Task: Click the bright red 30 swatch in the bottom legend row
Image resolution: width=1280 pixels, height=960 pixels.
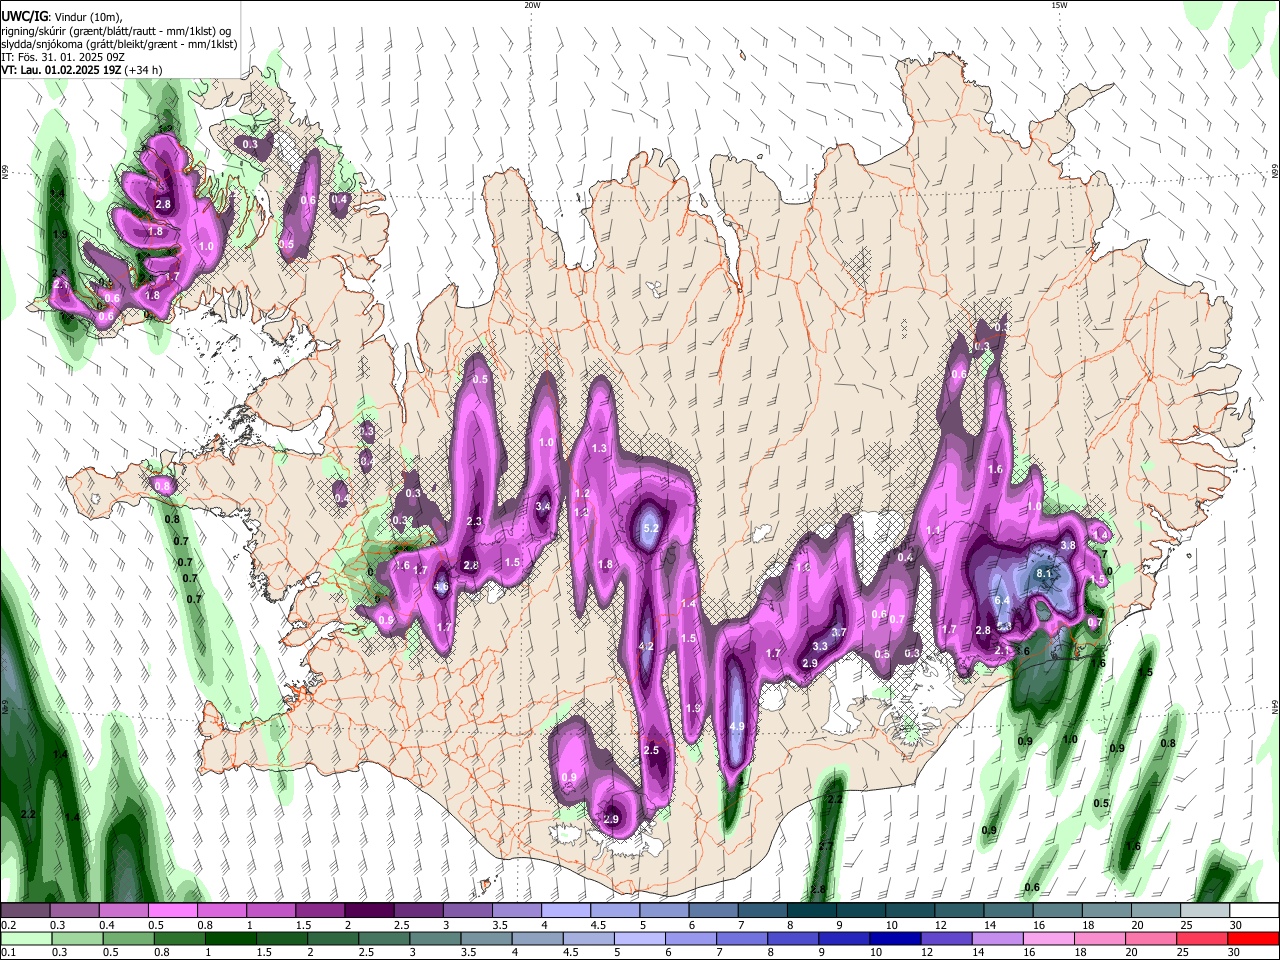Action: pos(1253,938)
